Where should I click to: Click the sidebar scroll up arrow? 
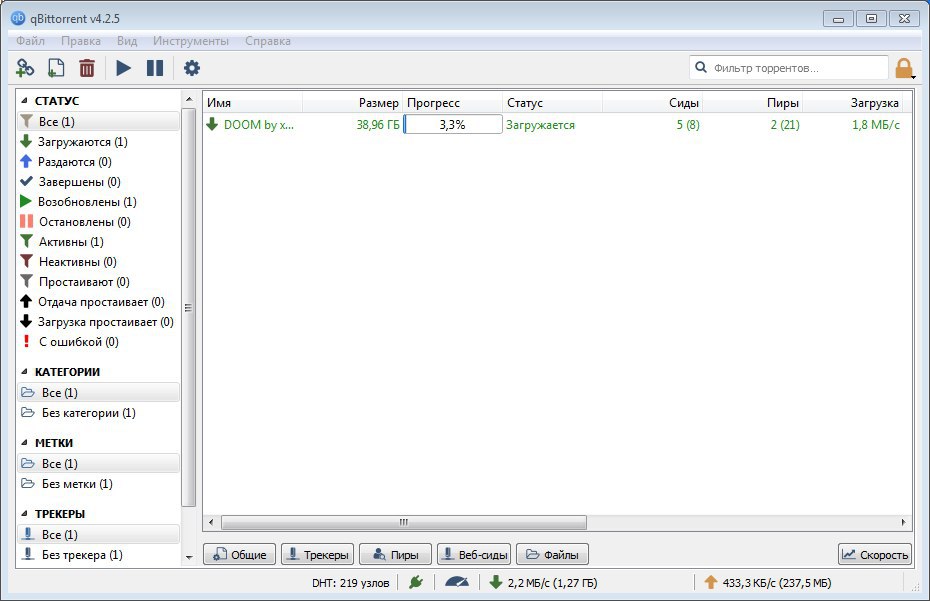point(189,99)
